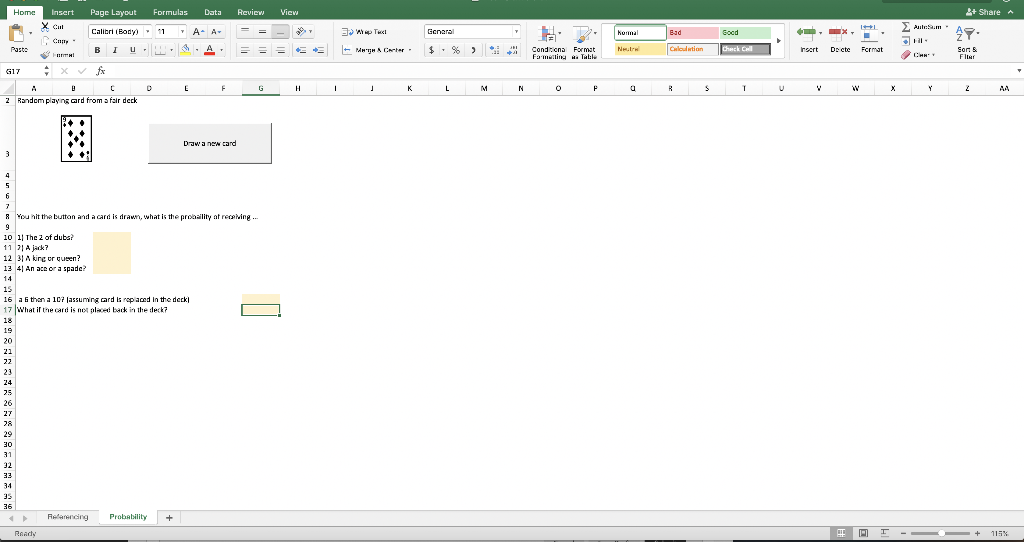Align text to top
1024x542 pixels.
click(x=244, y=31)
